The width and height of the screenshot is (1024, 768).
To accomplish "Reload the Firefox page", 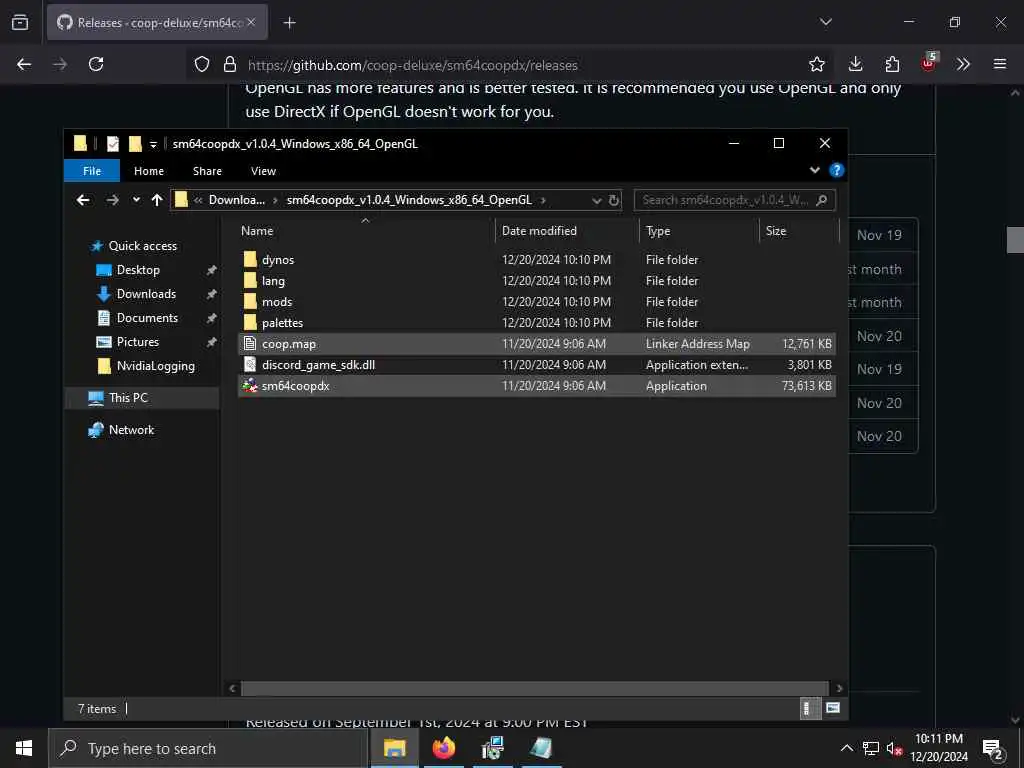I will point(96,64).
